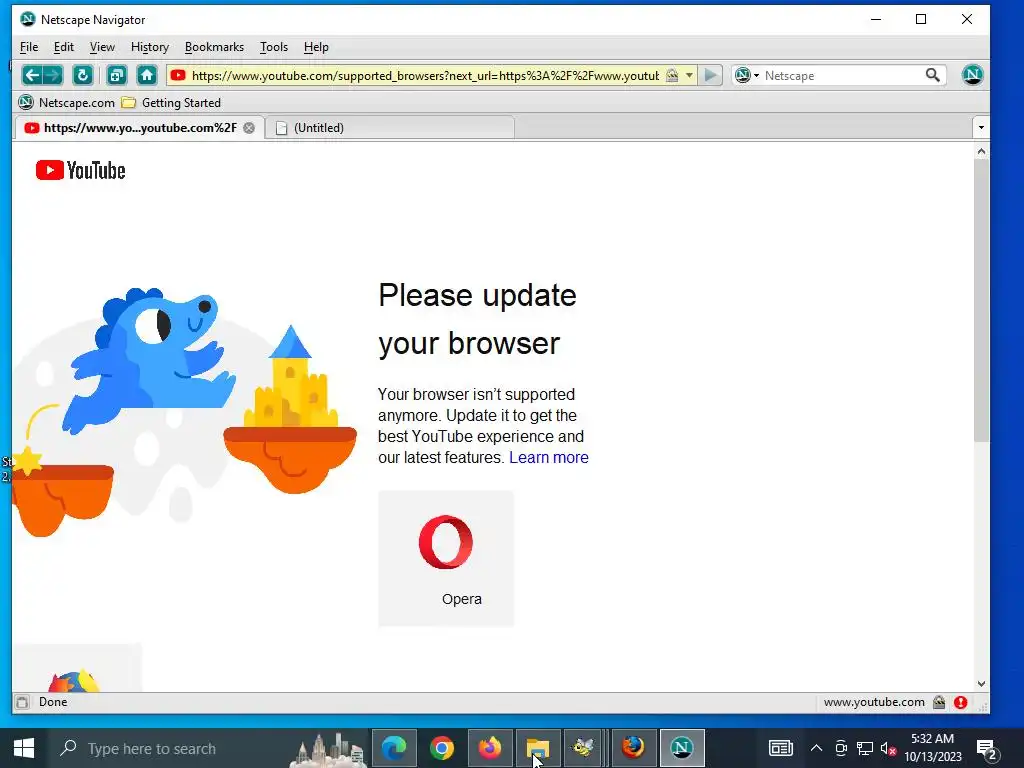Screen dimensions: 1024x768
Task: Open the list-all-tabs dropdown
Action: point(981,127)
